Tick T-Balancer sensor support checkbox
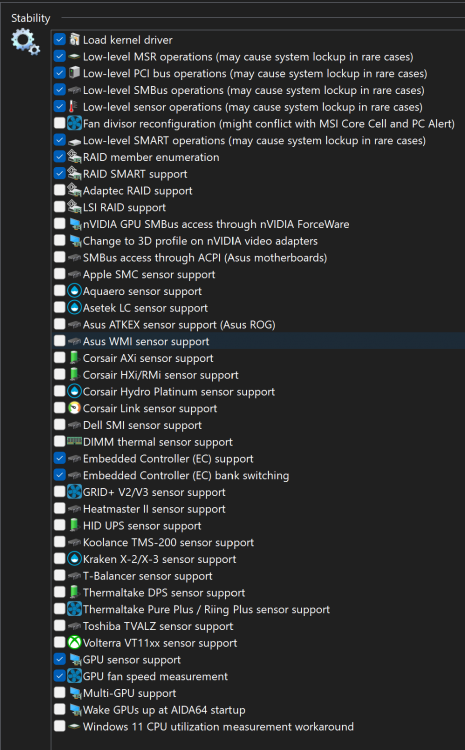Image resolution: width=465 pixels, height=750 pixels. pyautogui.click(x=59, y=575)
